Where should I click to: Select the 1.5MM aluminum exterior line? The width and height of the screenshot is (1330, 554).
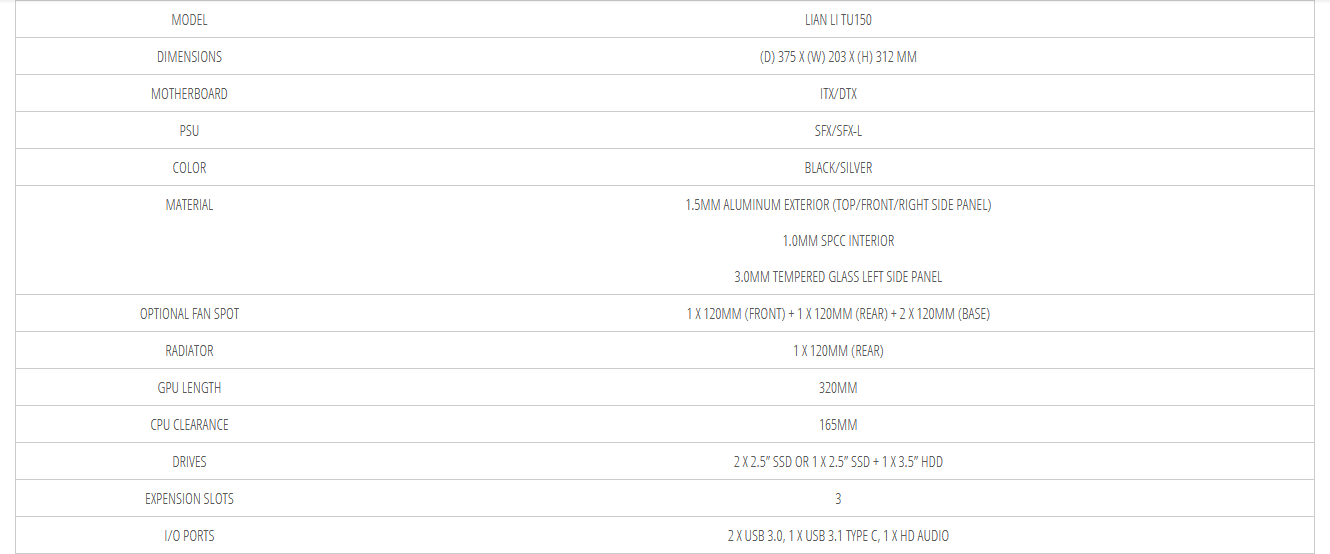[x=838, y=205]
